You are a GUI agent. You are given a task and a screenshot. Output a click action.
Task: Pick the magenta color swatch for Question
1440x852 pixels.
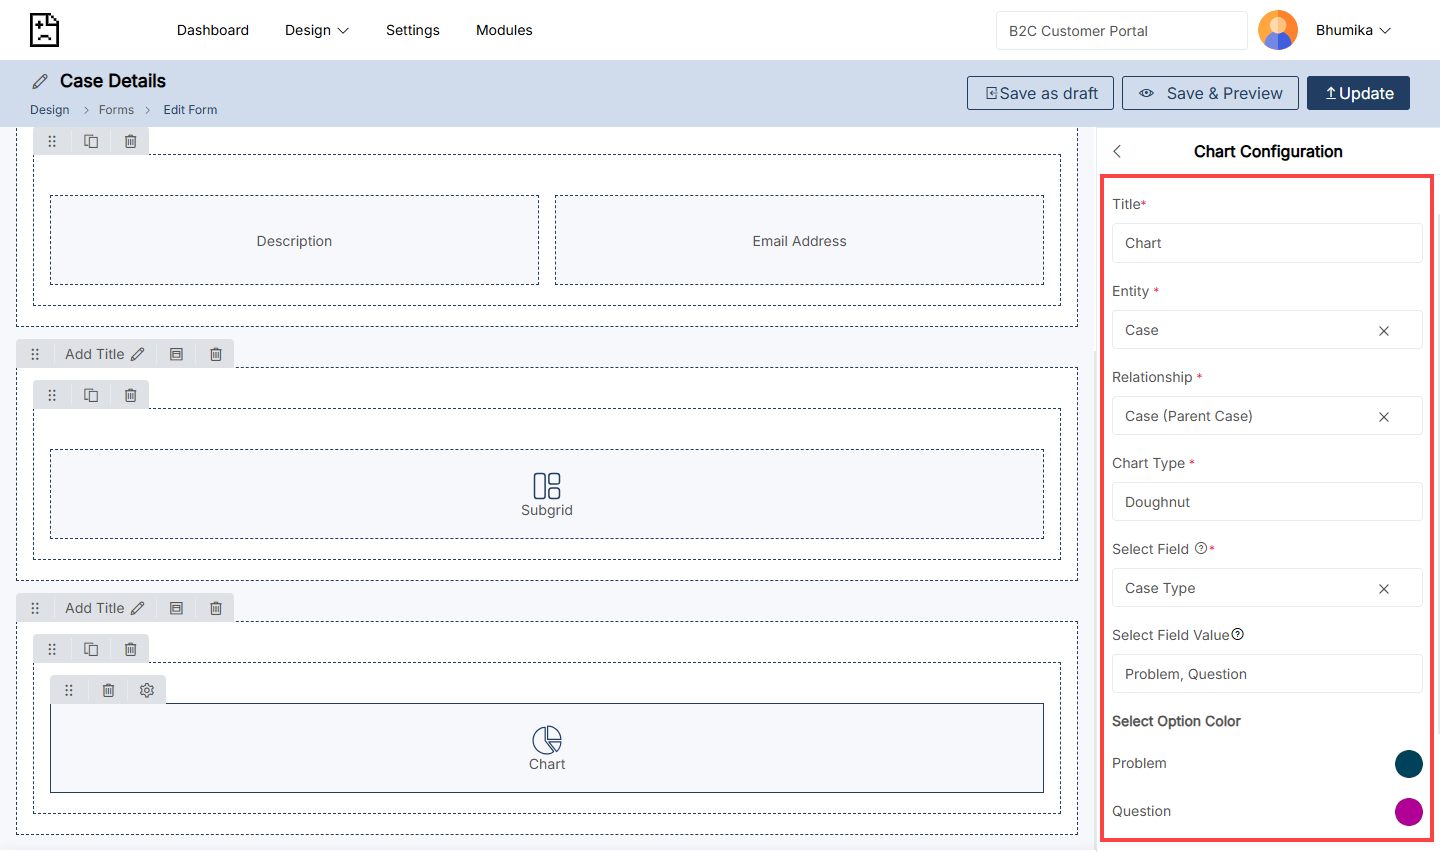(x=1408, y=811)
